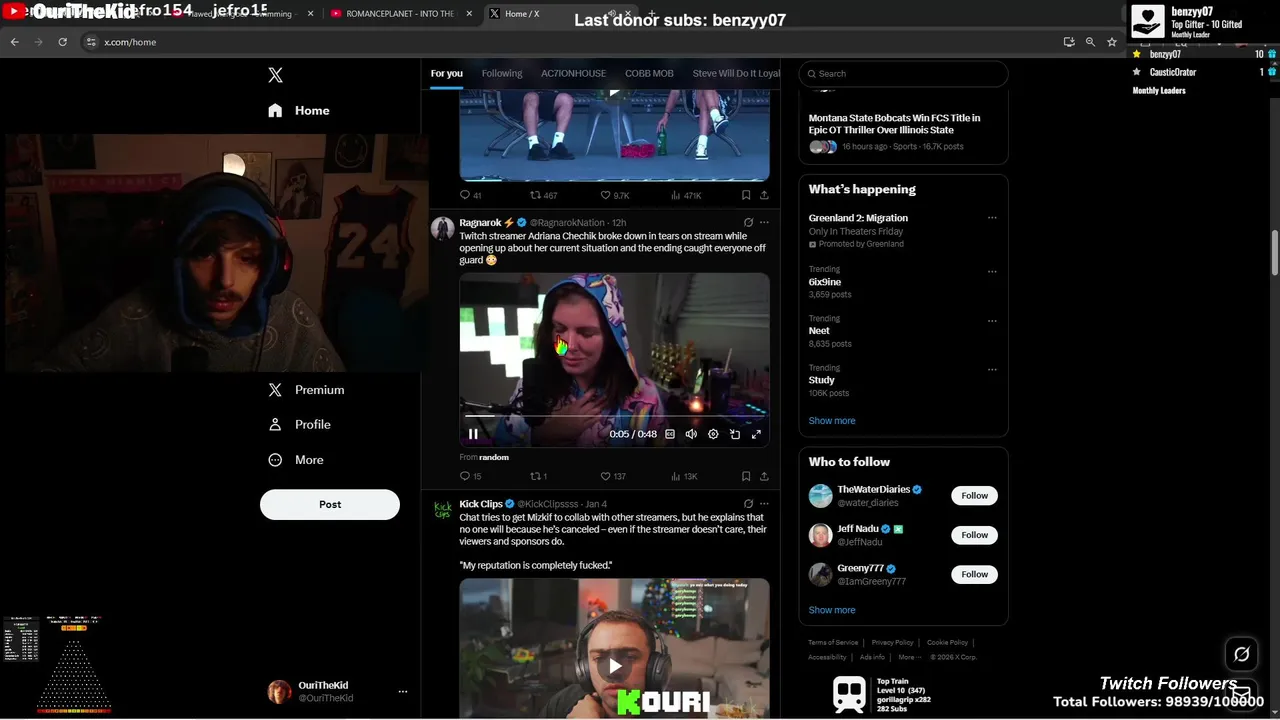Show more under What's happening
The width and height of the screenshot is (1280, 720).
point(832,421)
